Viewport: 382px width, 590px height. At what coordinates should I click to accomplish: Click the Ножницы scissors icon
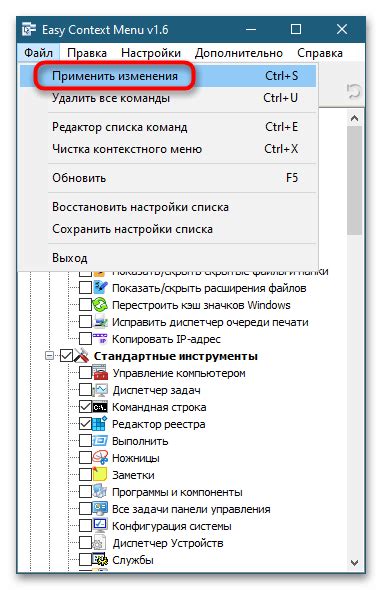100,458
